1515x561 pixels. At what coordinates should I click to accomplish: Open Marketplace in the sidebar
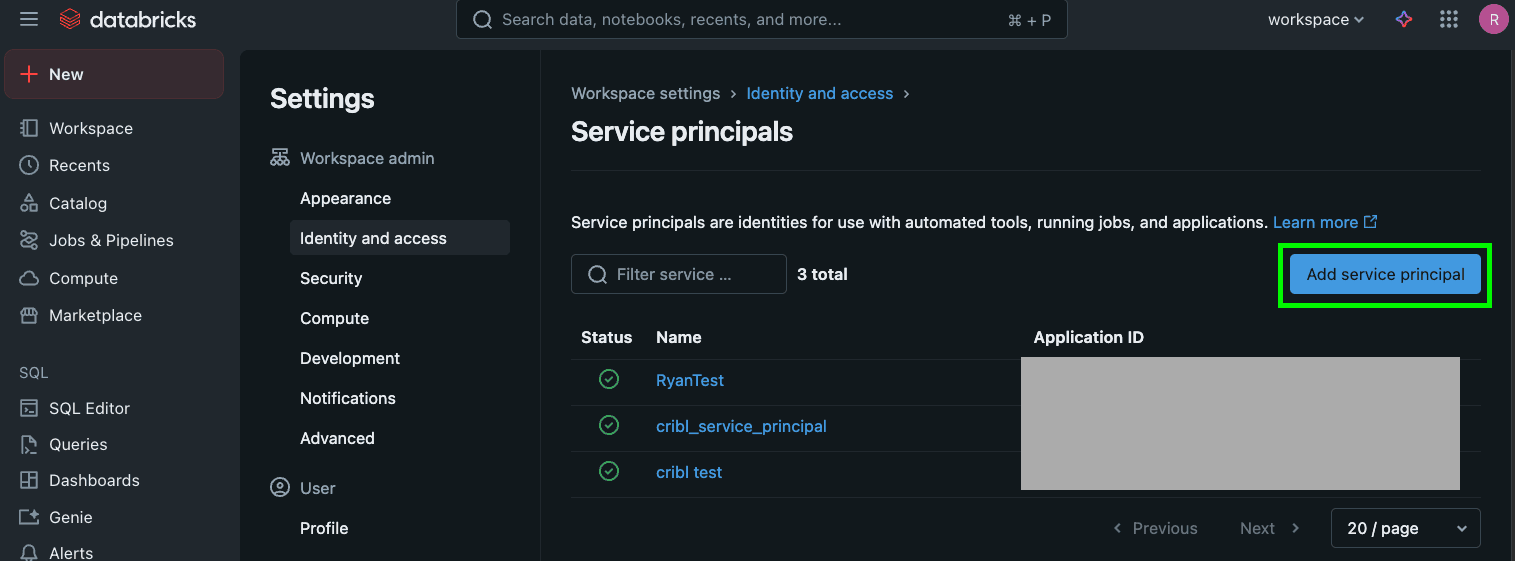click(x=95, y=315)
